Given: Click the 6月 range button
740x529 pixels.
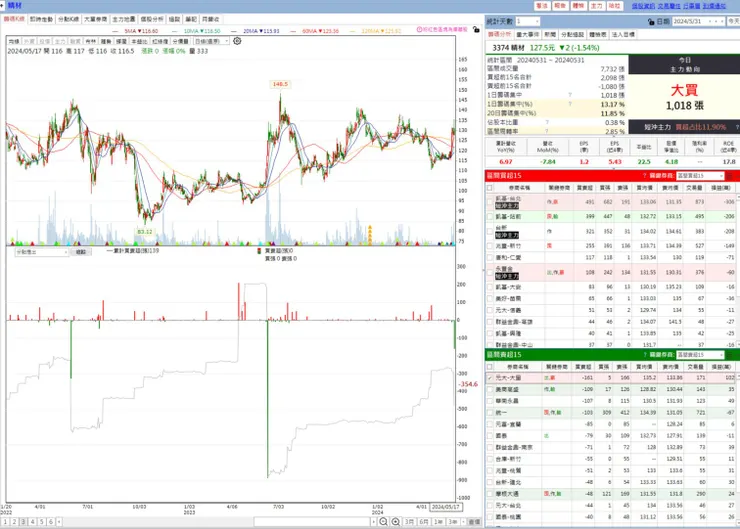Looking at the screenshot, I should coord(424,521).
